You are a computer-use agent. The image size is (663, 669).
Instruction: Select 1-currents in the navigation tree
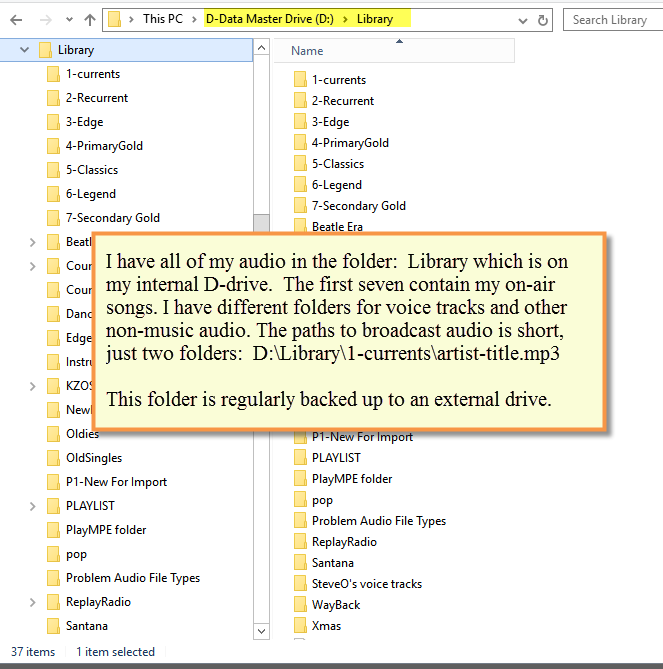click(93, 74)
